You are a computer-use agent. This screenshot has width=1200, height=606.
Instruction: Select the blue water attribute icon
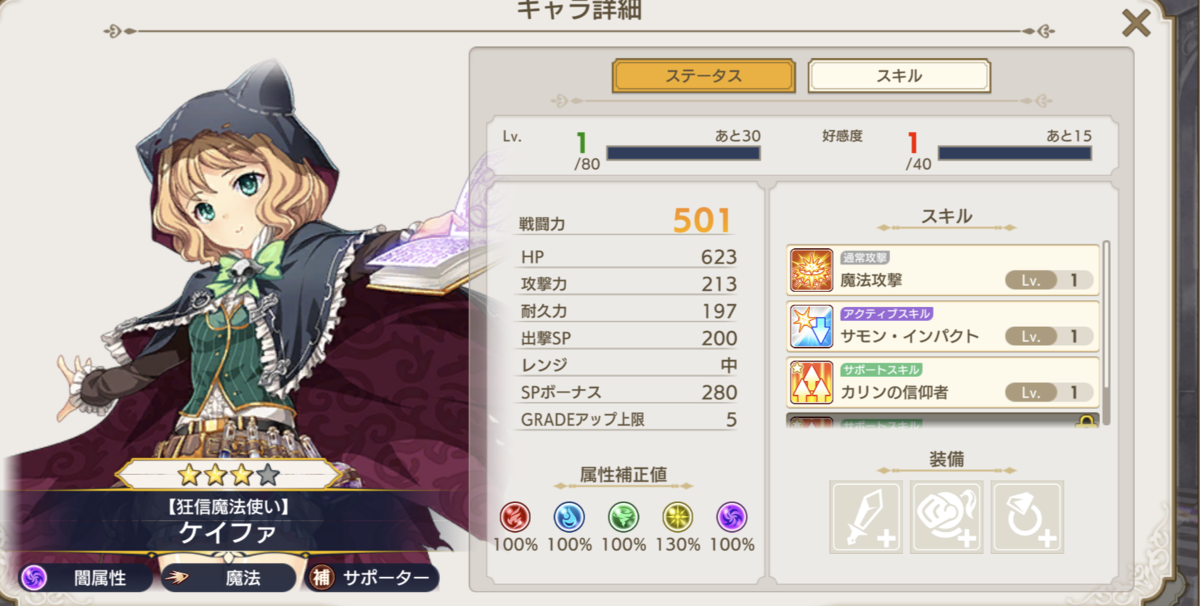coord(569,517)
